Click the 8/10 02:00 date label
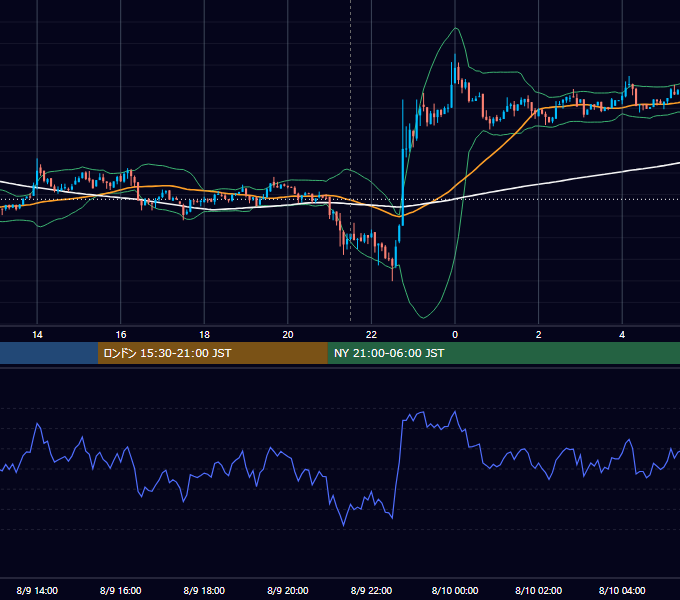The height and width of the screenshot is (600, 680). [539, 590]
